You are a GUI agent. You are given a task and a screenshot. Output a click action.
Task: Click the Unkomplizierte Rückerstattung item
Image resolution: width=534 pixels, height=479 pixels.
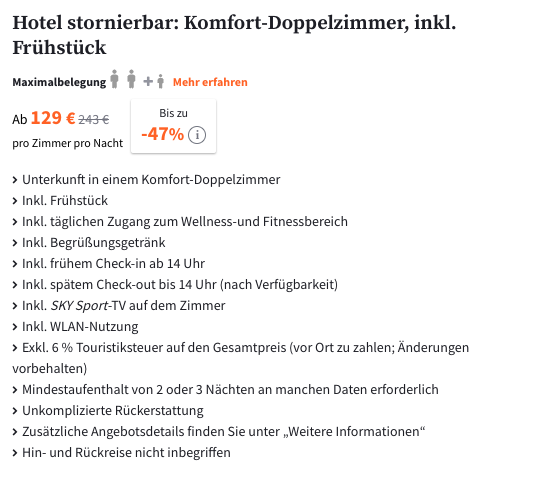pyautogui.click(x=108, y=411)
